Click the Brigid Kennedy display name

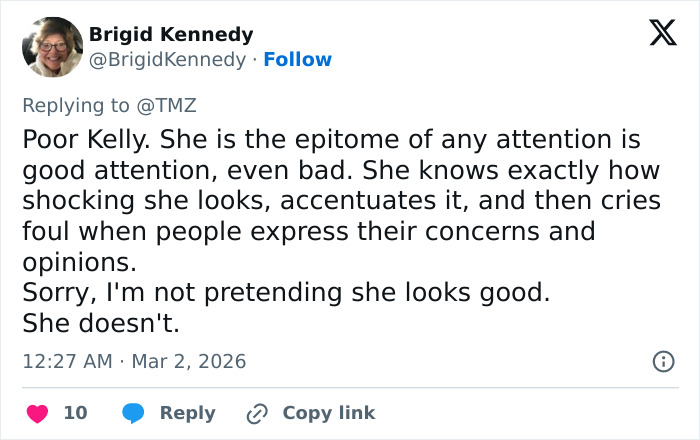click(171, 35)
